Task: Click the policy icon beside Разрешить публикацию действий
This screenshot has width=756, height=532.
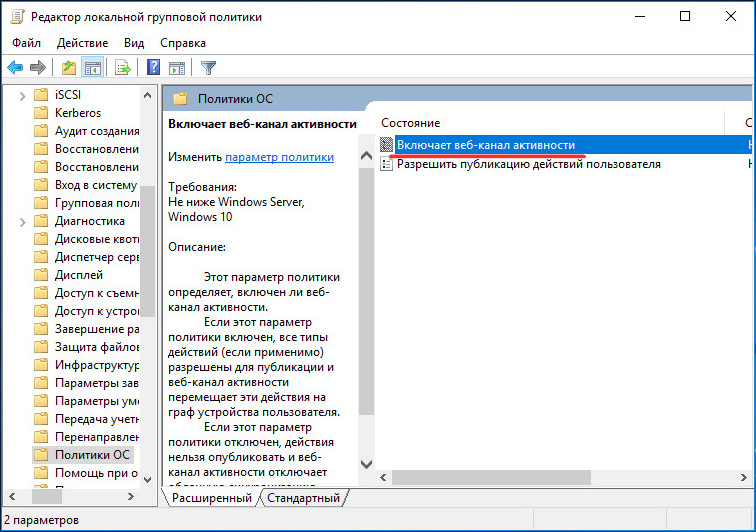Action: (x=386, y=164)
